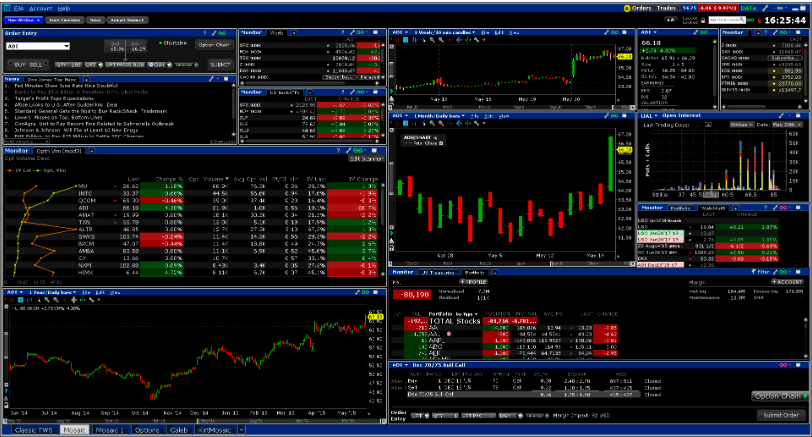Open 2 Week/30 min candles period dropdown
The height and width of the screenshot is (437, 812).
pyautogui.click(x=444, y=33)
